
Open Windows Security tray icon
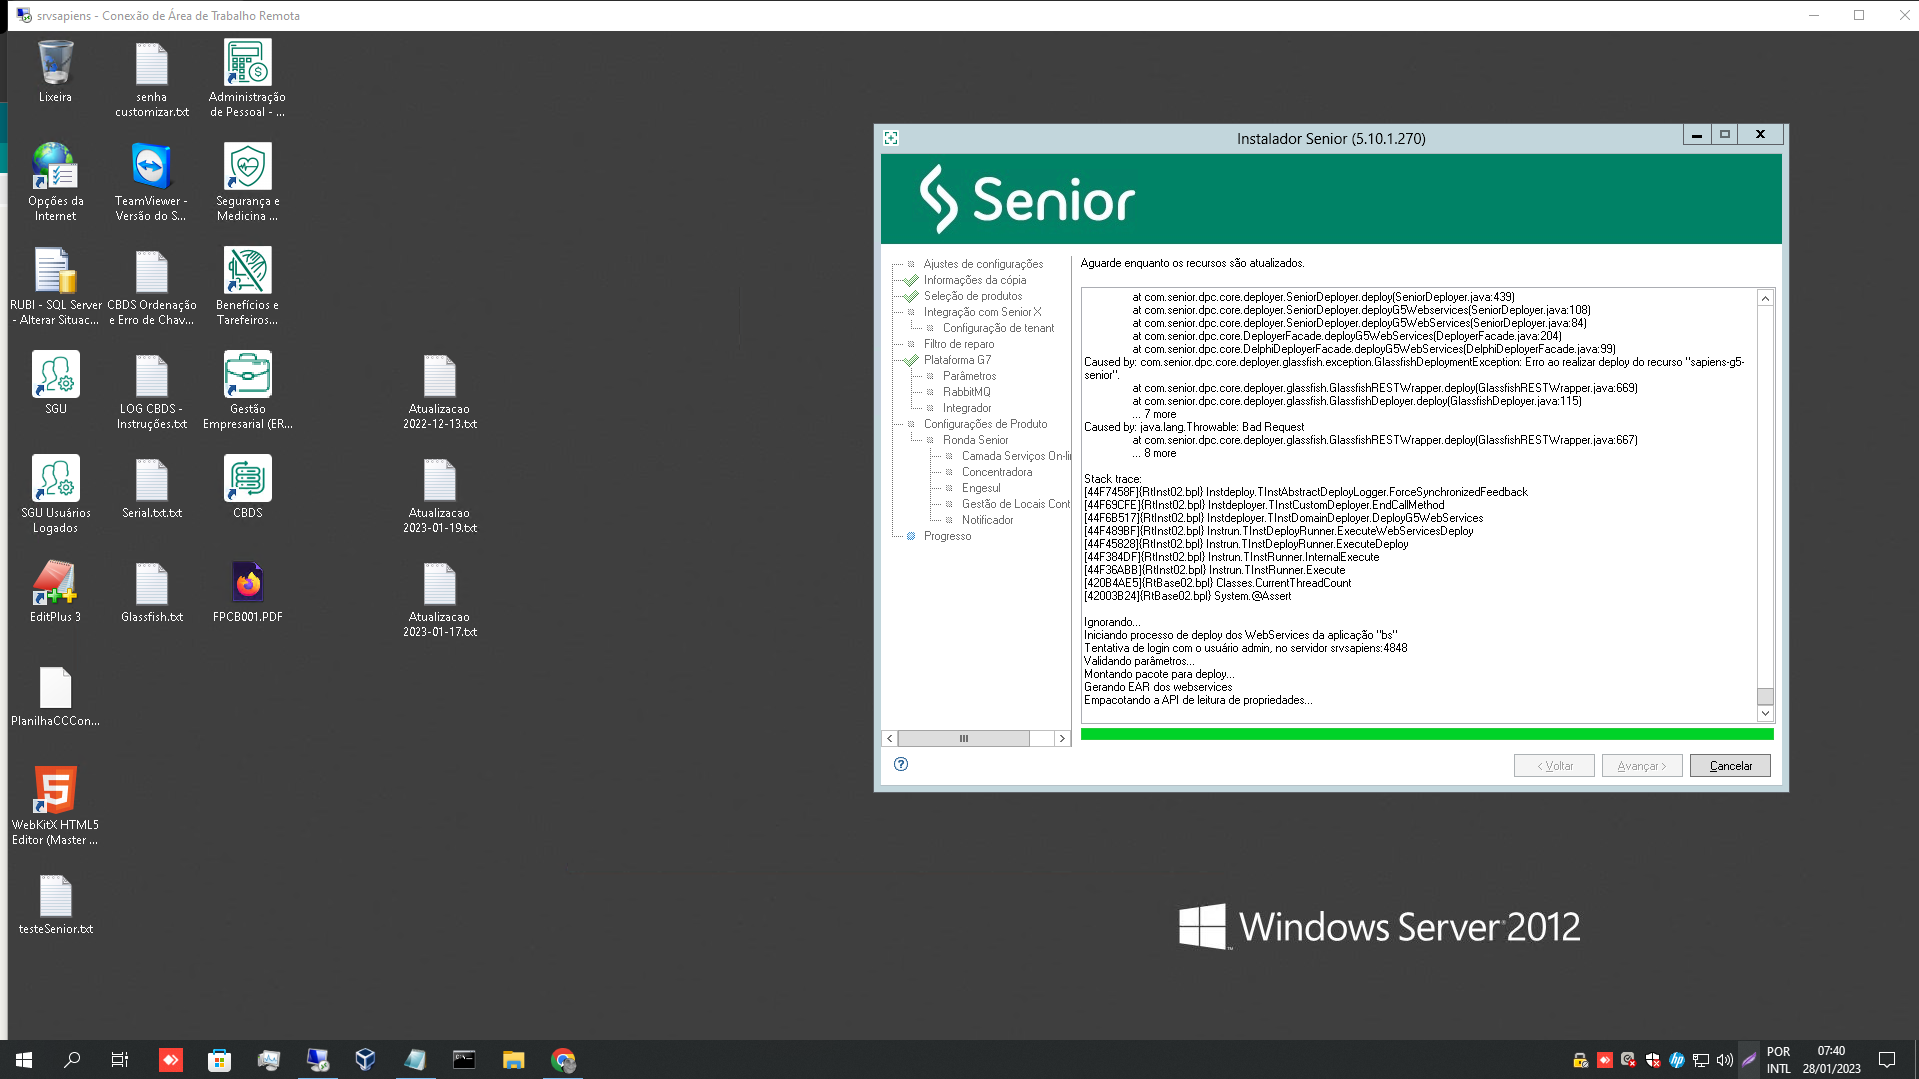tap(1653, 1060)
